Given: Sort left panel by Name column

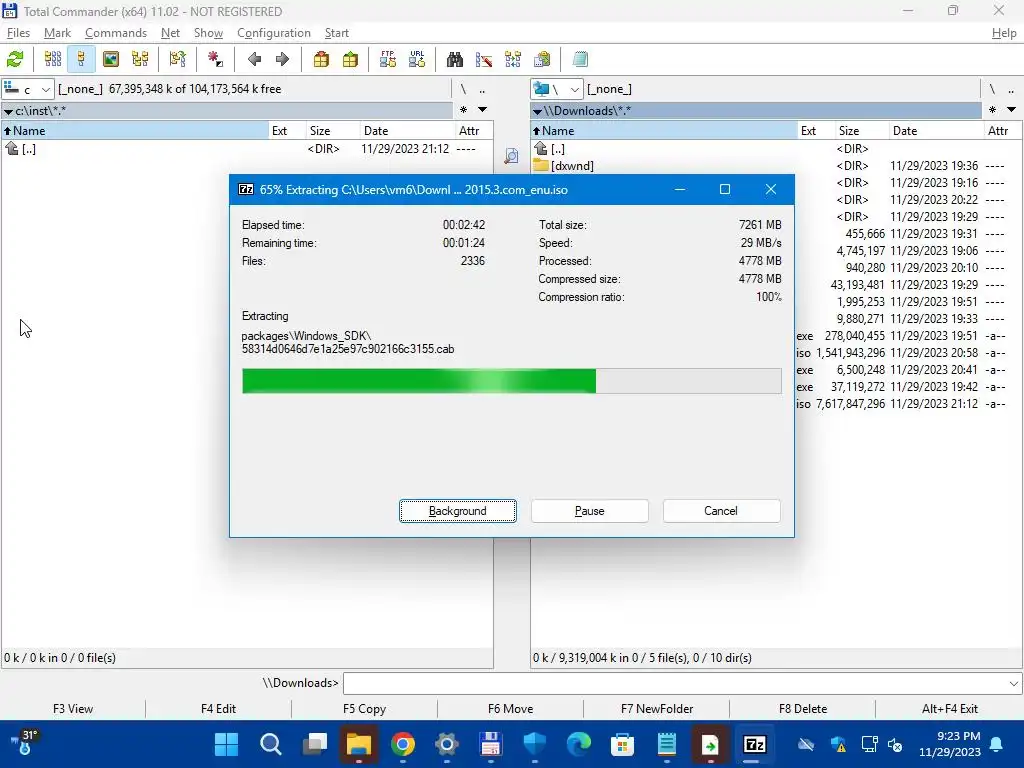Looking at the screenshot, I should tap(135, 131).
